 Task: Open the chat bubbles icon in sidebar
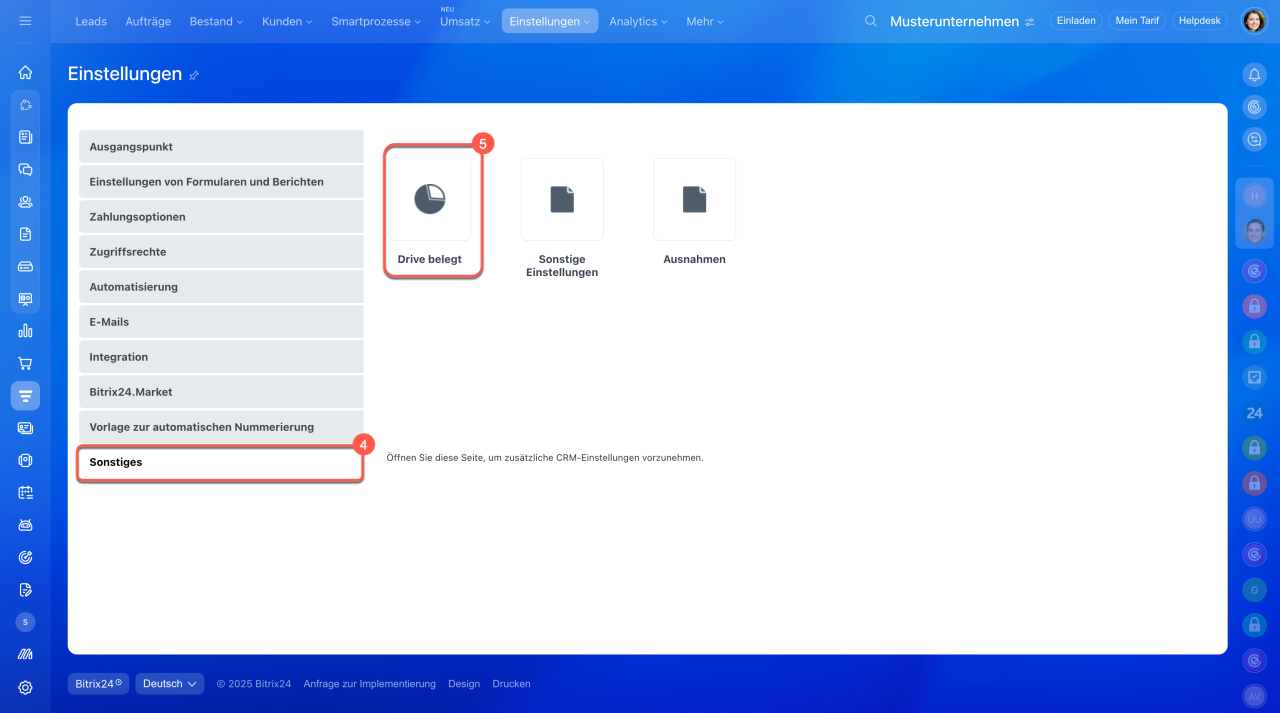pyautogui.click(x=25, y=169)
